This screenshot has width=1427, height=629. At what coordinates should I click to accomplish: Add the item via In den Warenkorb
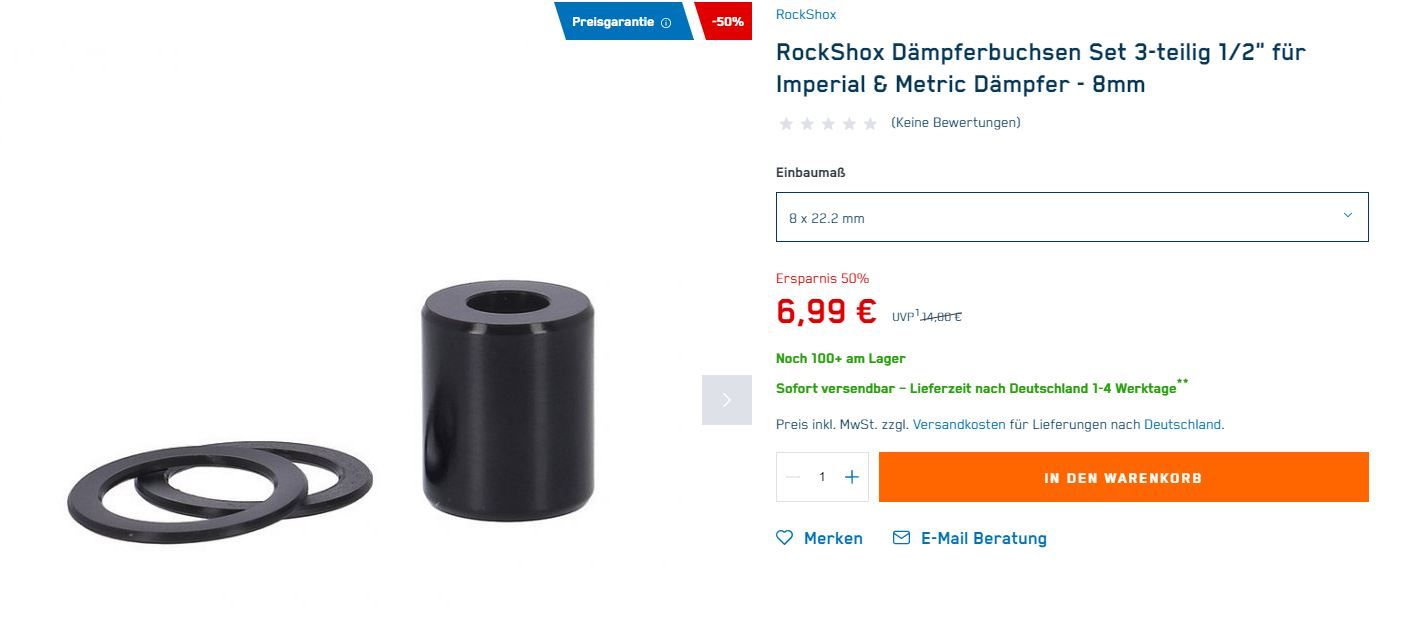pyautogui.click(x=1123, y=477)
